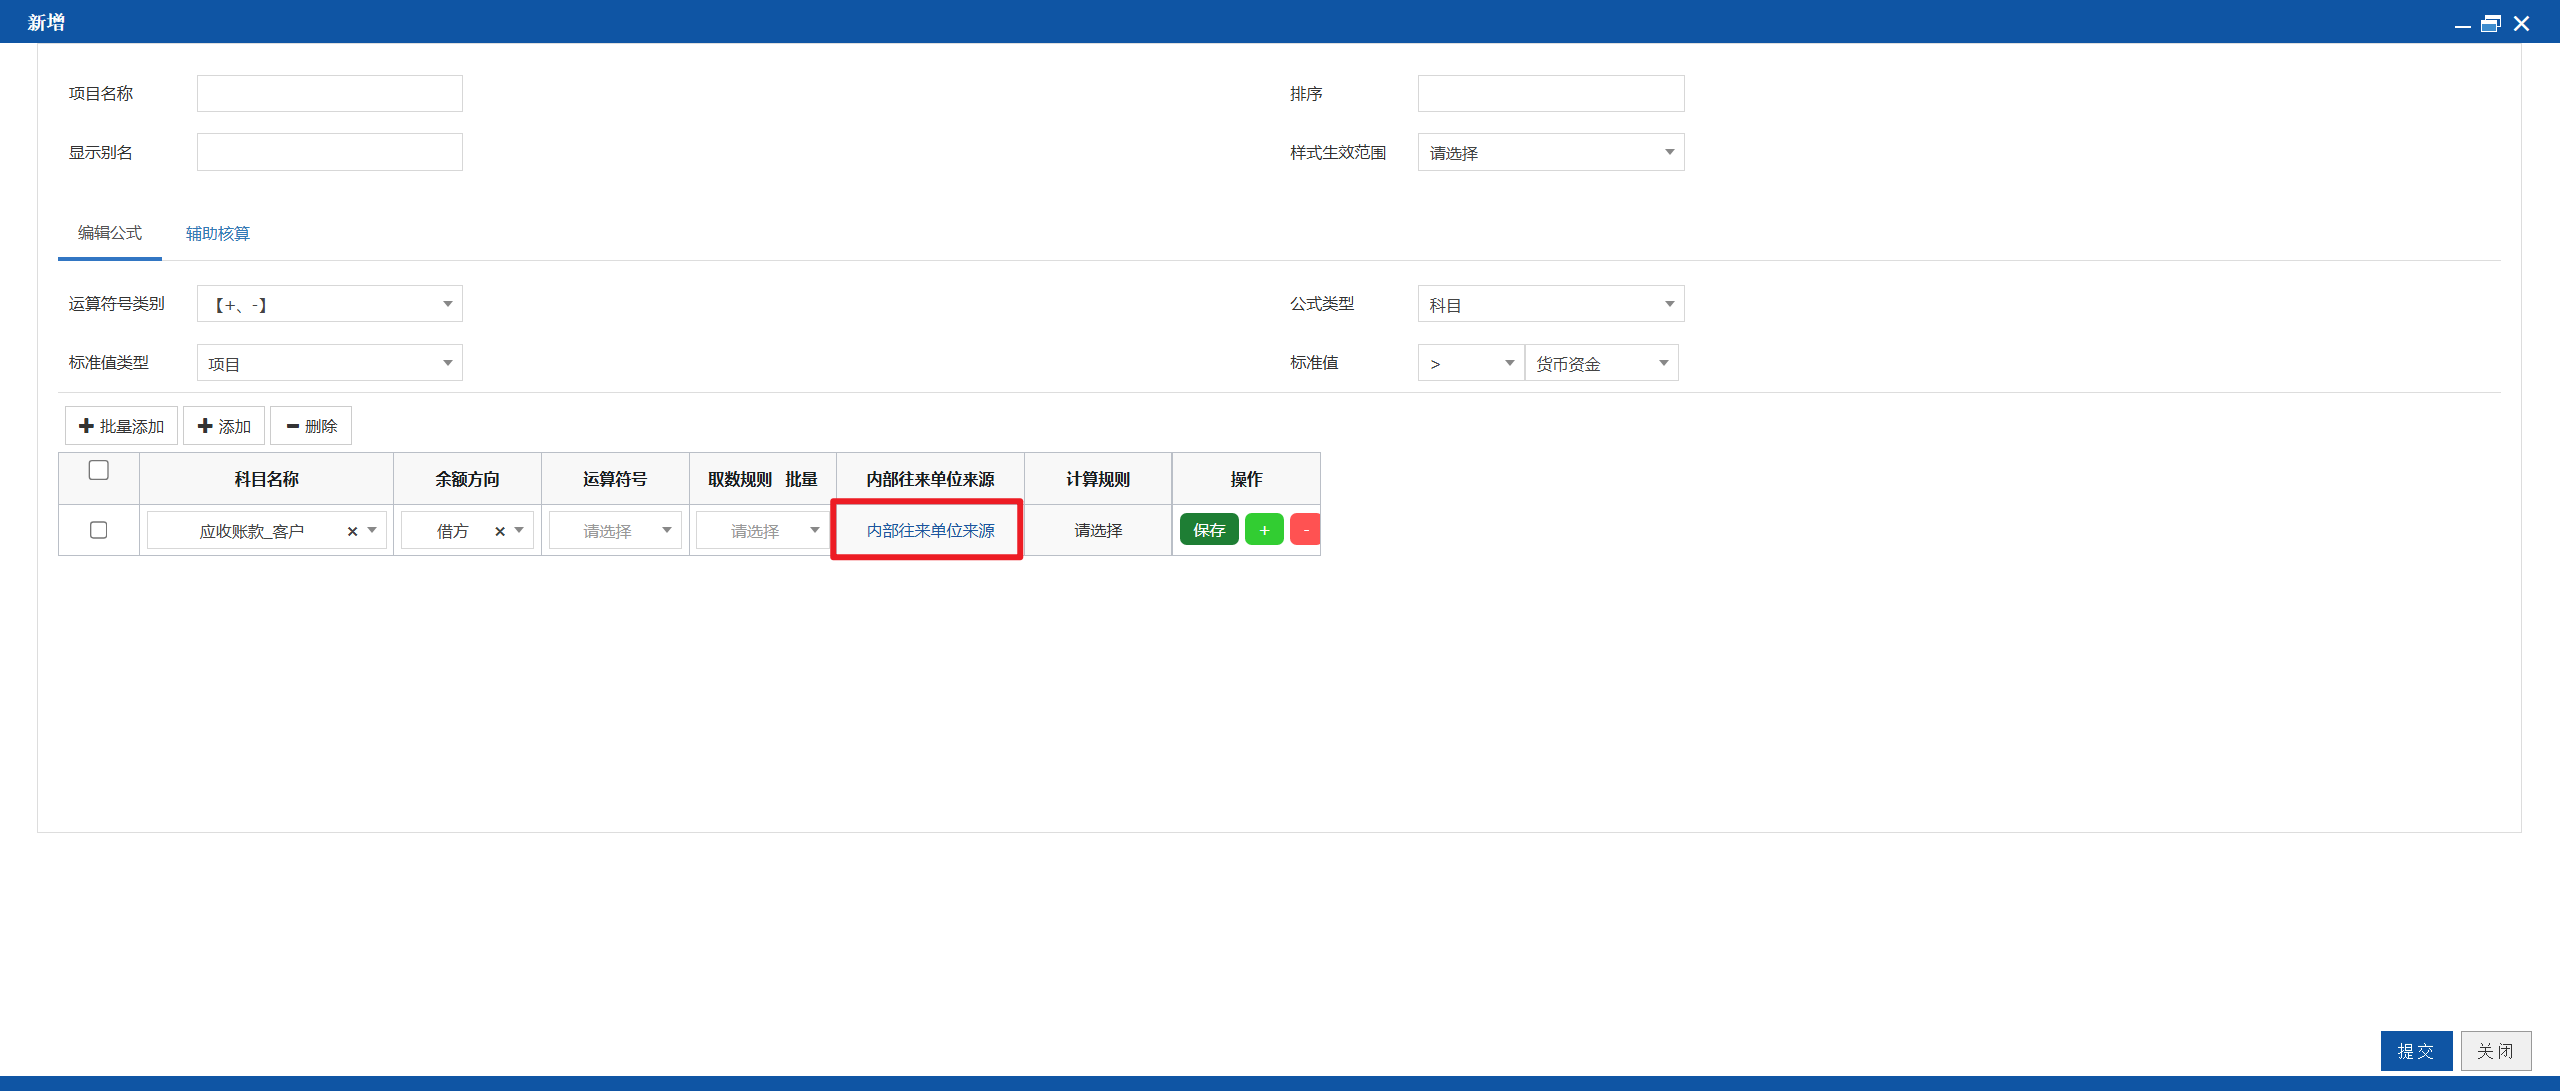Open the 内部往来单位来源 link in row
Screen dimensions: 2560x1091
pos(930,530)
